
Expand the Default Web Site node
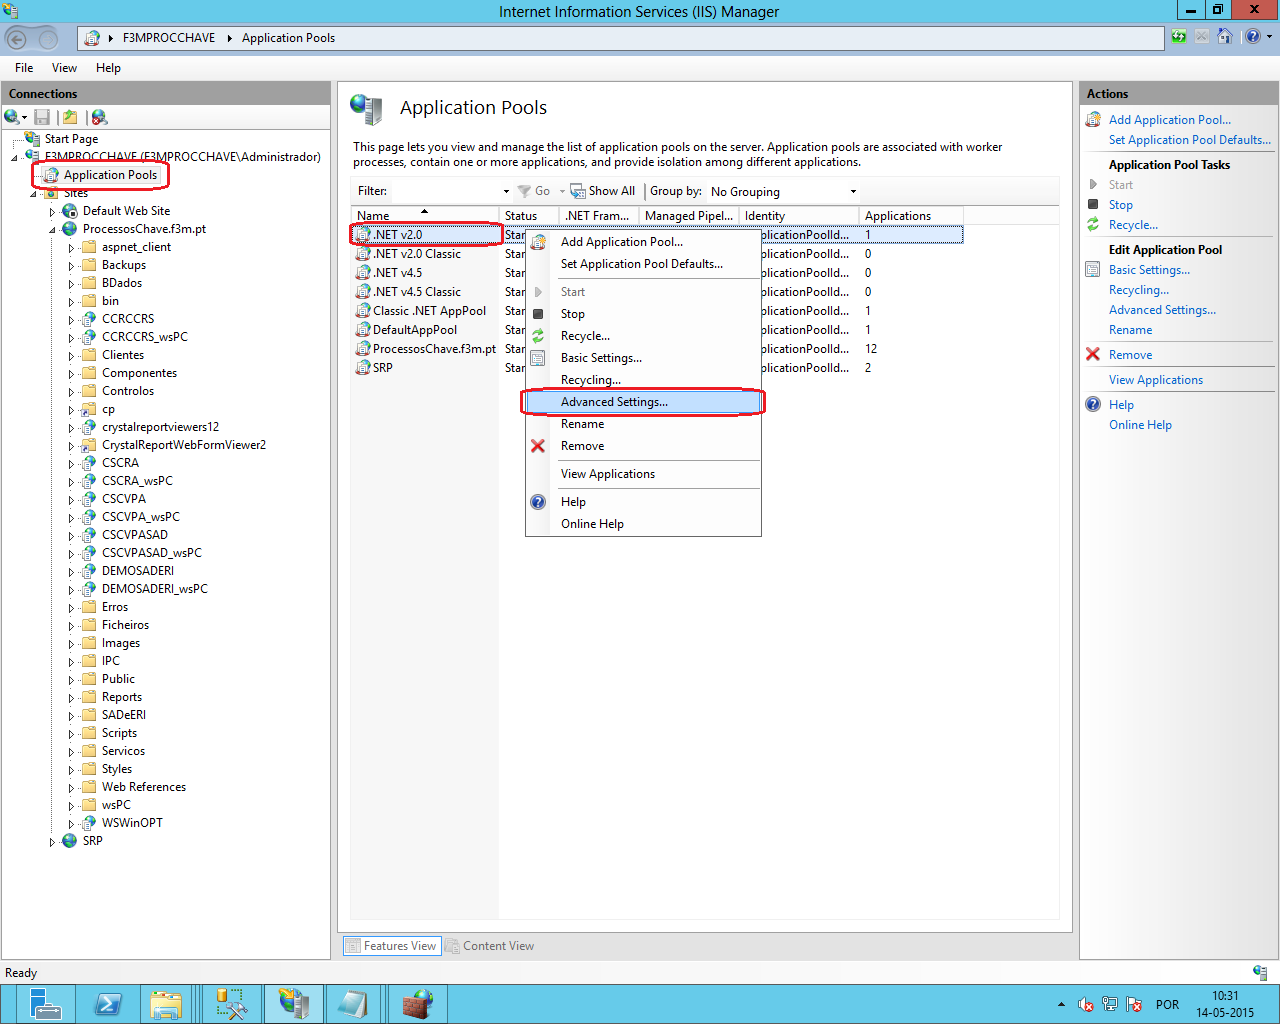click(52, 211)
